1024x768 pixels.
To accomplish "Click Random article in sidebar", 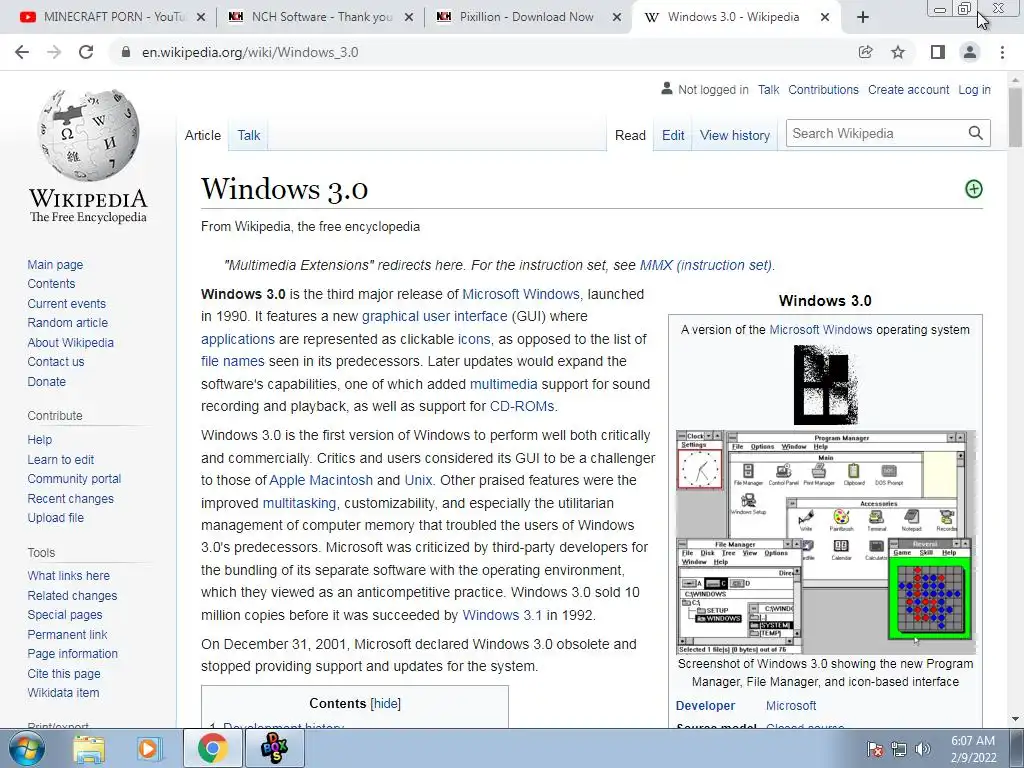I will pyautogui.click(x=67, y=323).
